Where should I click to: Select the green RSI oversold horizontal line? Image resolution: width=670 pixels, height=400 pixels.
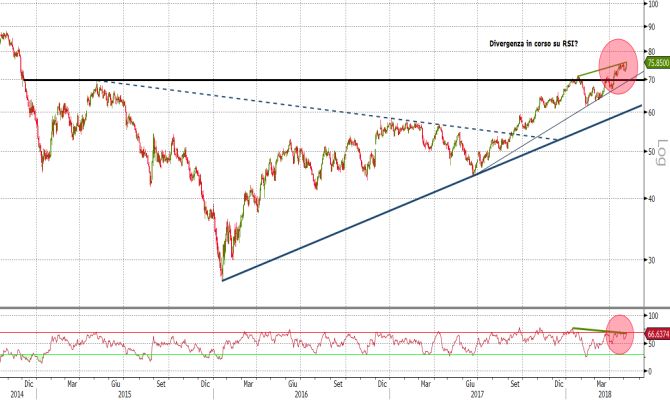pyautogui.click(x=320, y=355)
